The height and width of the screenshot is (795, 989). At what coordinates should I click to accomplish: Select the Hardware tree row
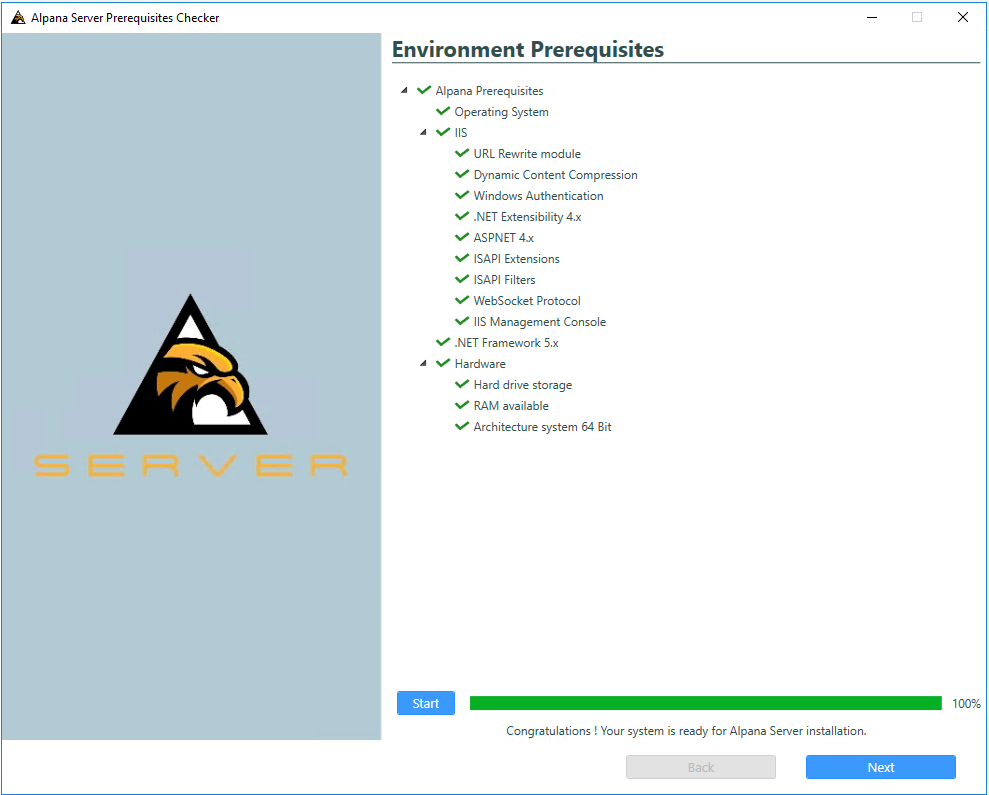point(471,363)
